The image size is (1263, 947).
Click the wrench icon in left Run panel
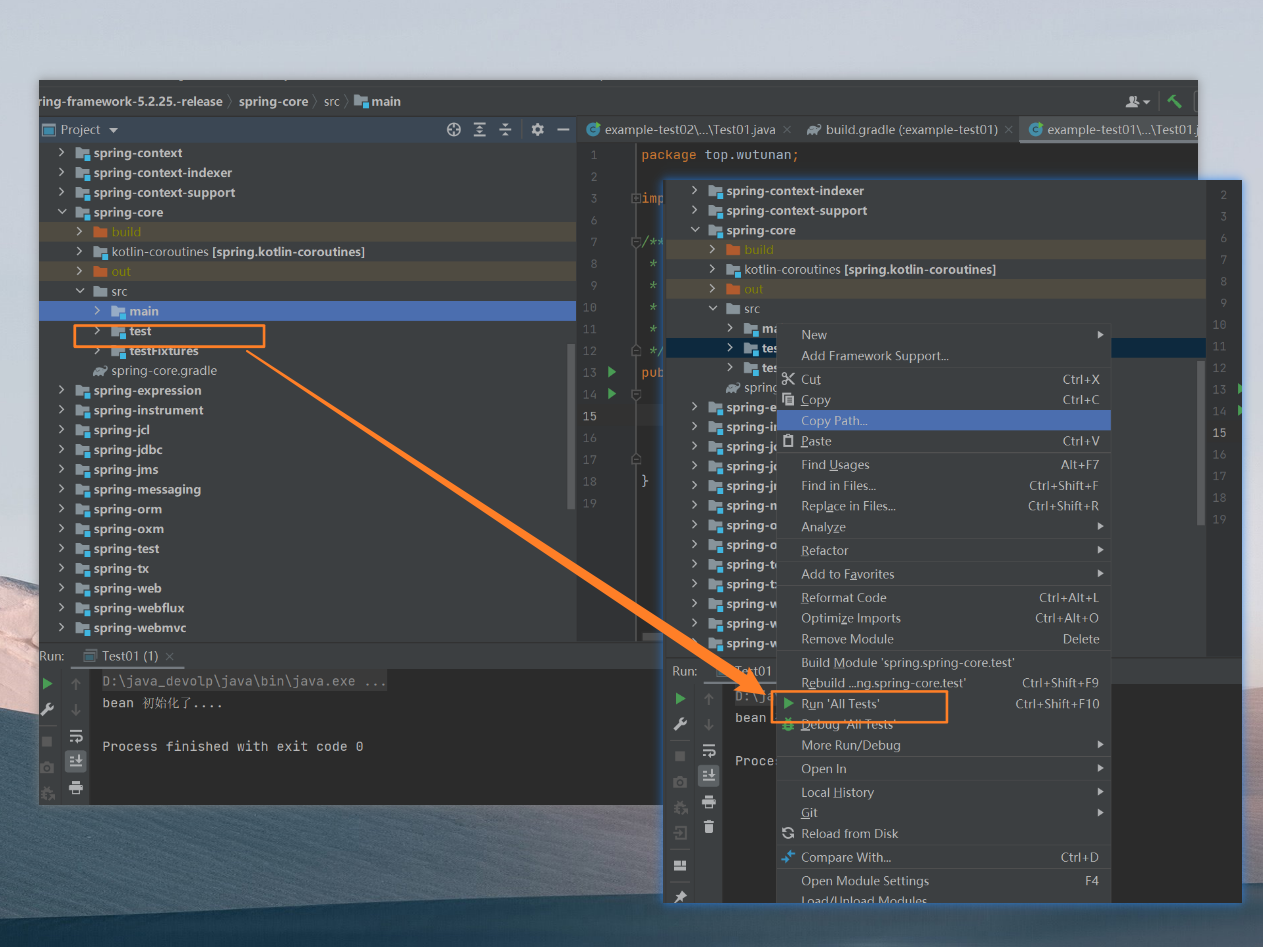coord(47,709)
